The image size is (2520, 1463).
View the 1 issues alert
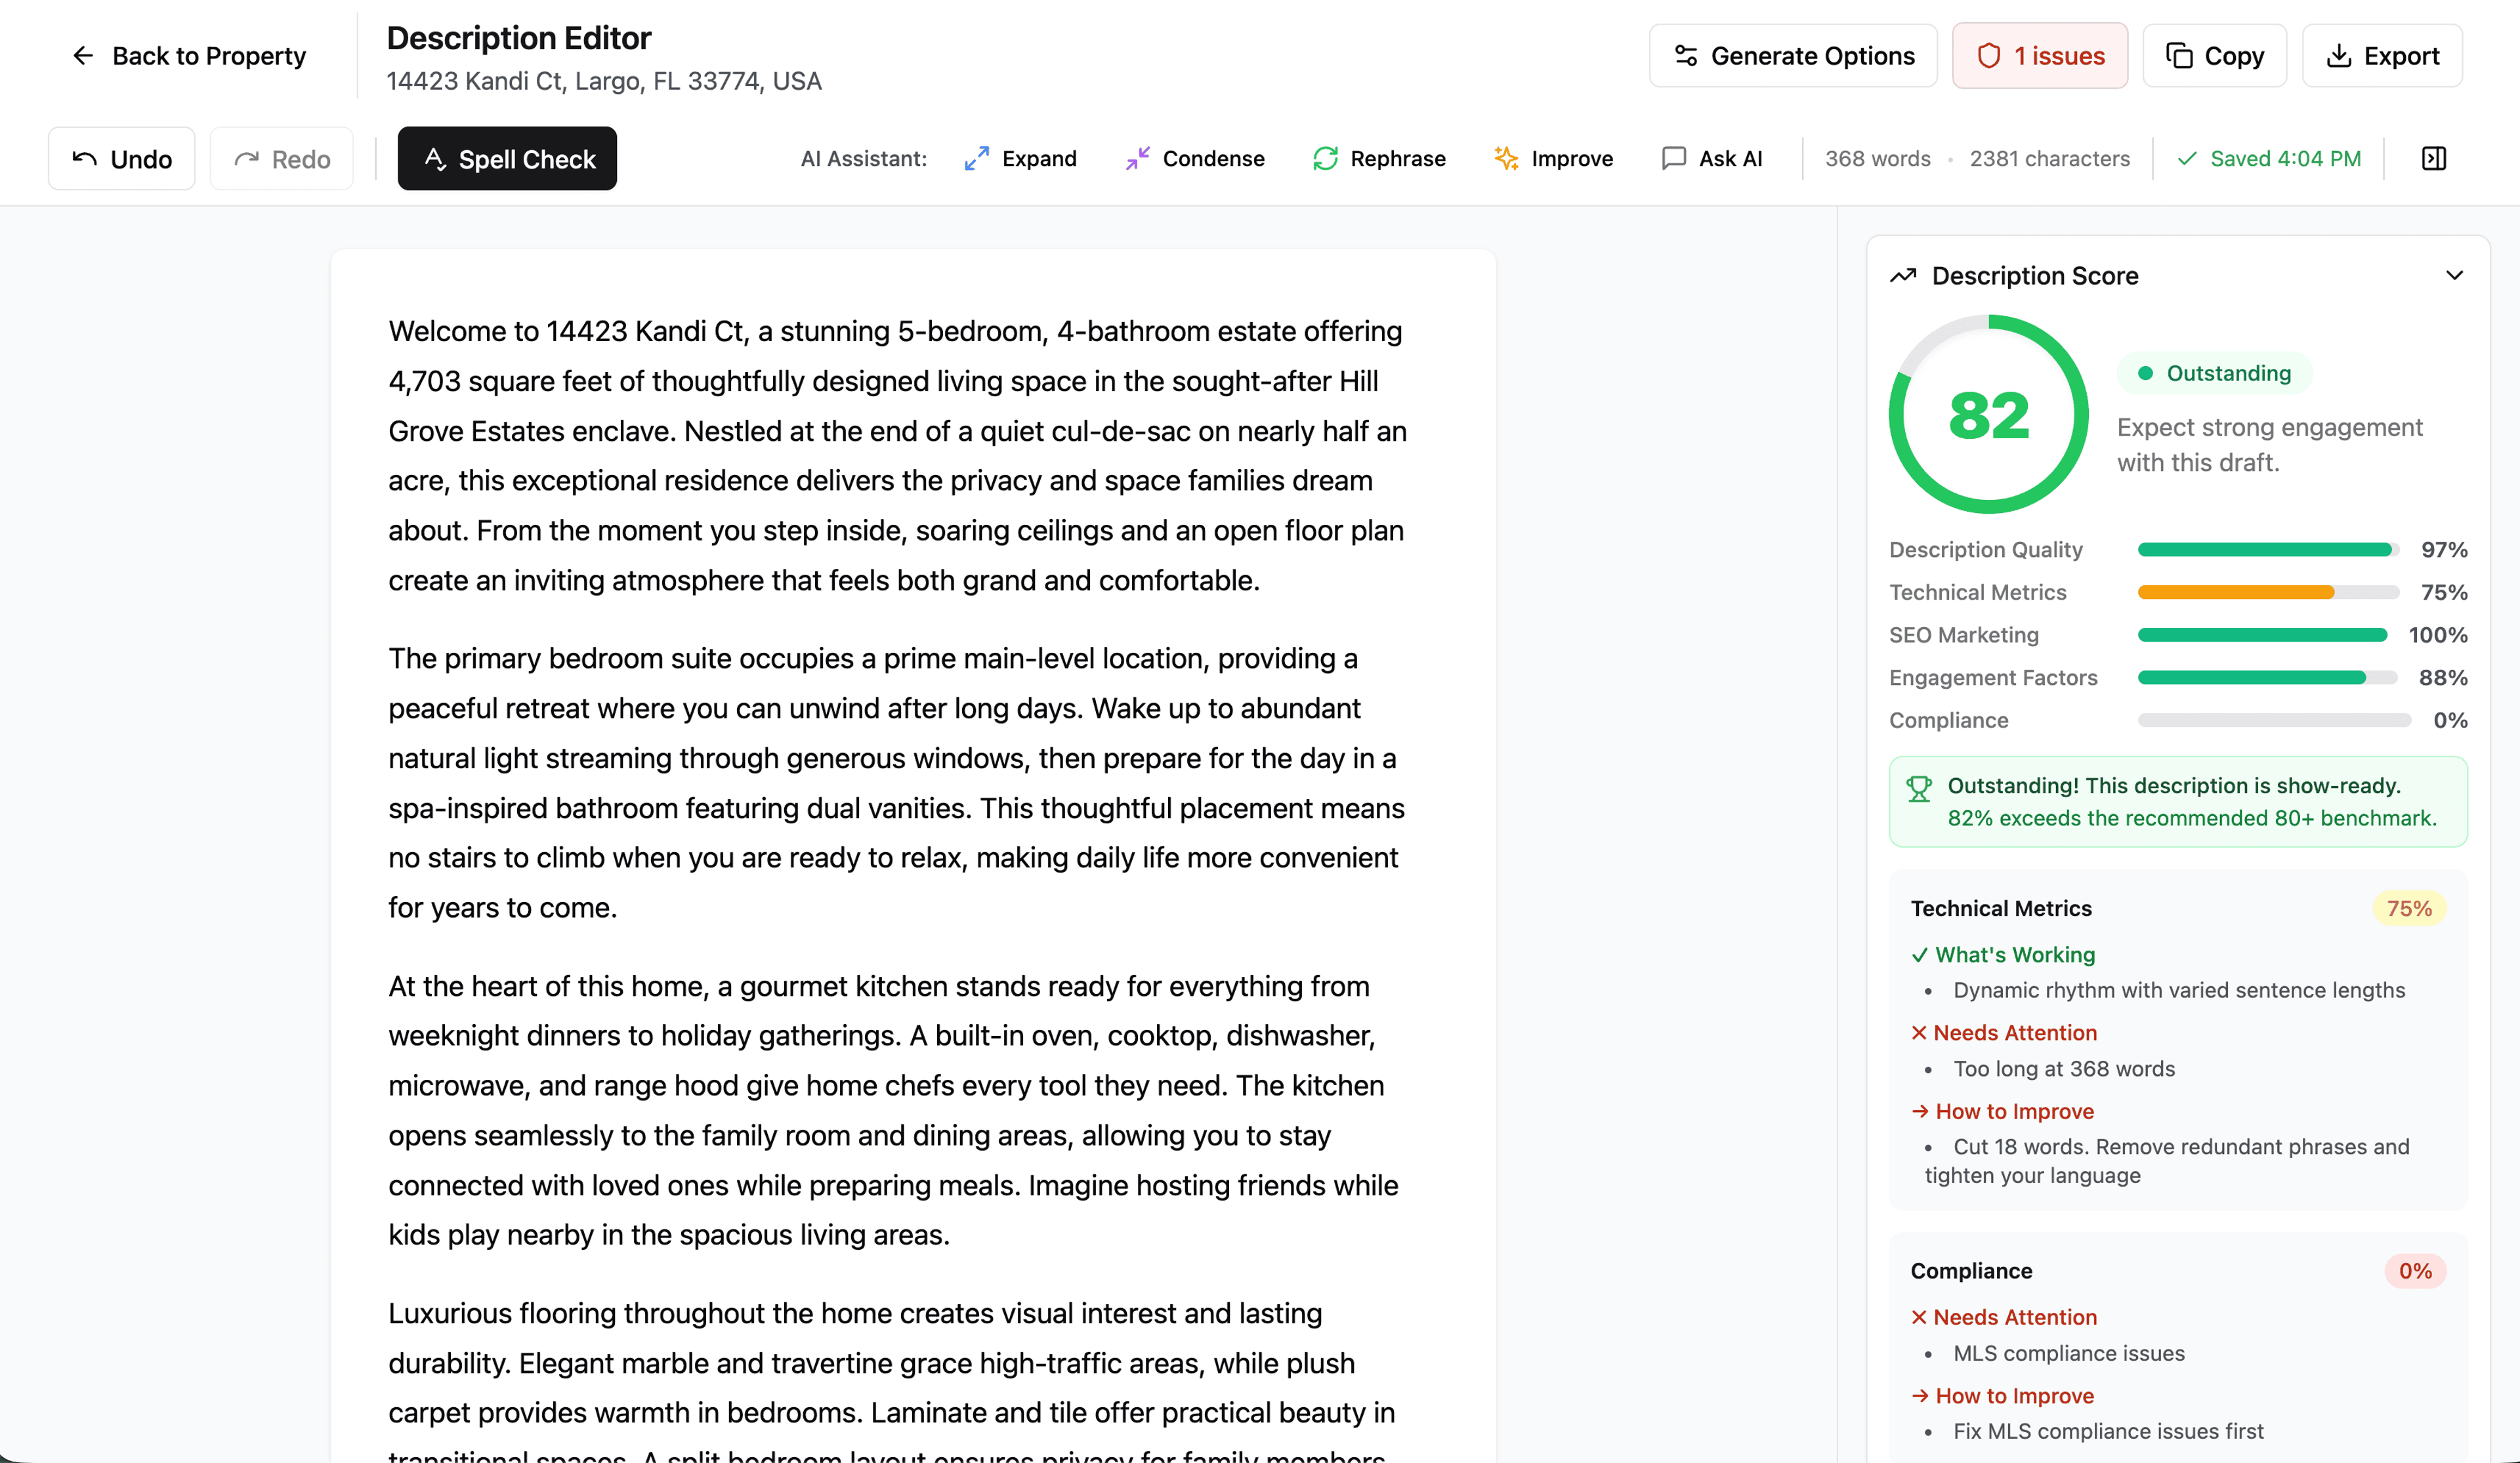(x=2039, y=55)
